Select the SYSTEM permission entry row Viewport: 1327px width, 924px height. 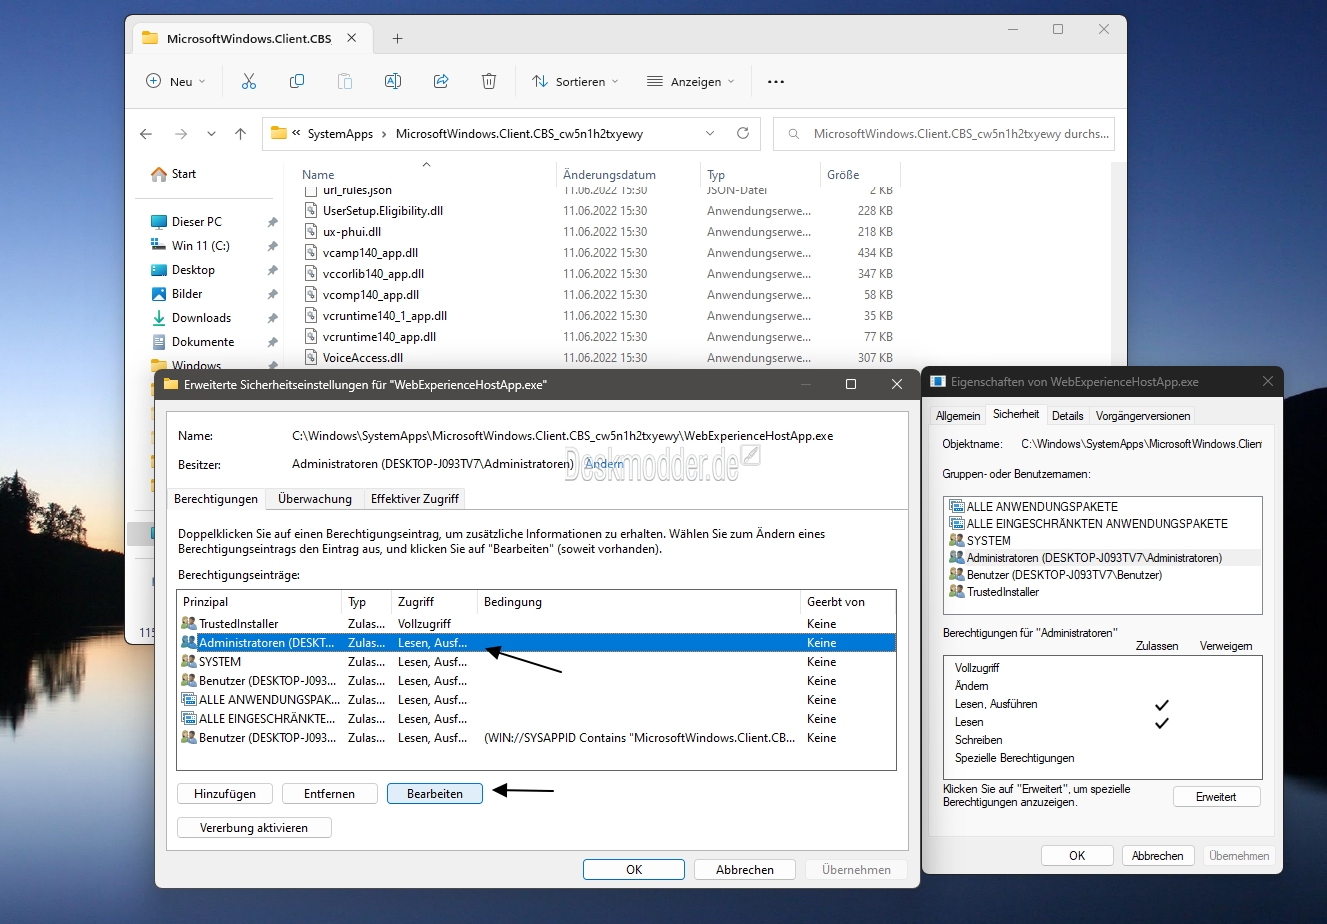pyautogui.click(x=536, y=662)
